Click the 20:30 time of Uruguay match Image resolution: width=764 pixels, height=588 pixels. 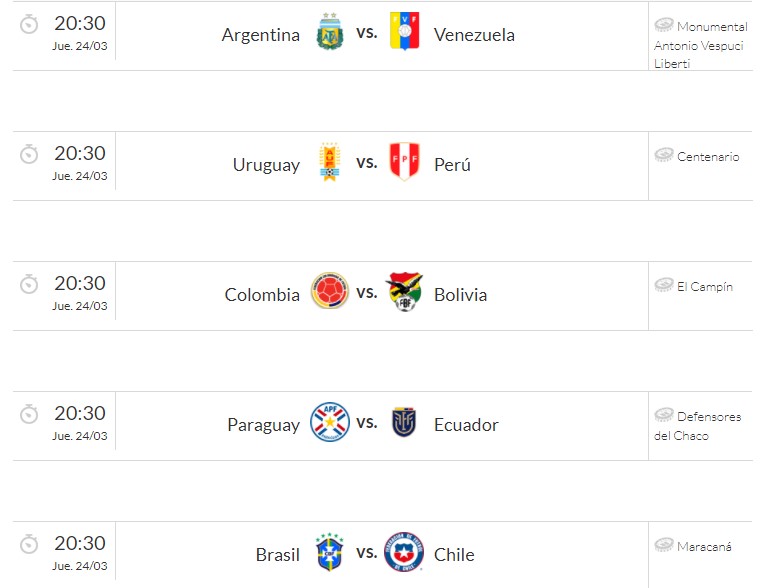click(80, 153)
